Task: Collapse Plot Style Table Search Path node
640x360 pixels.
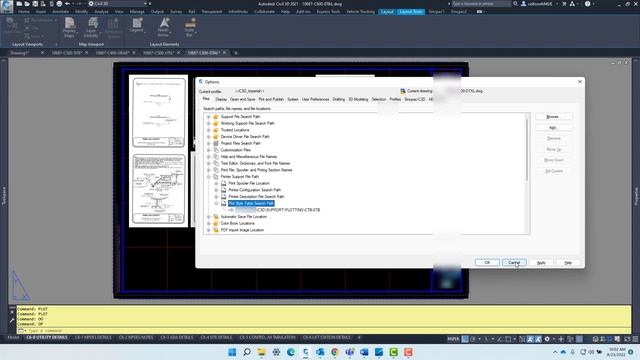Action: tap(216, 203)
